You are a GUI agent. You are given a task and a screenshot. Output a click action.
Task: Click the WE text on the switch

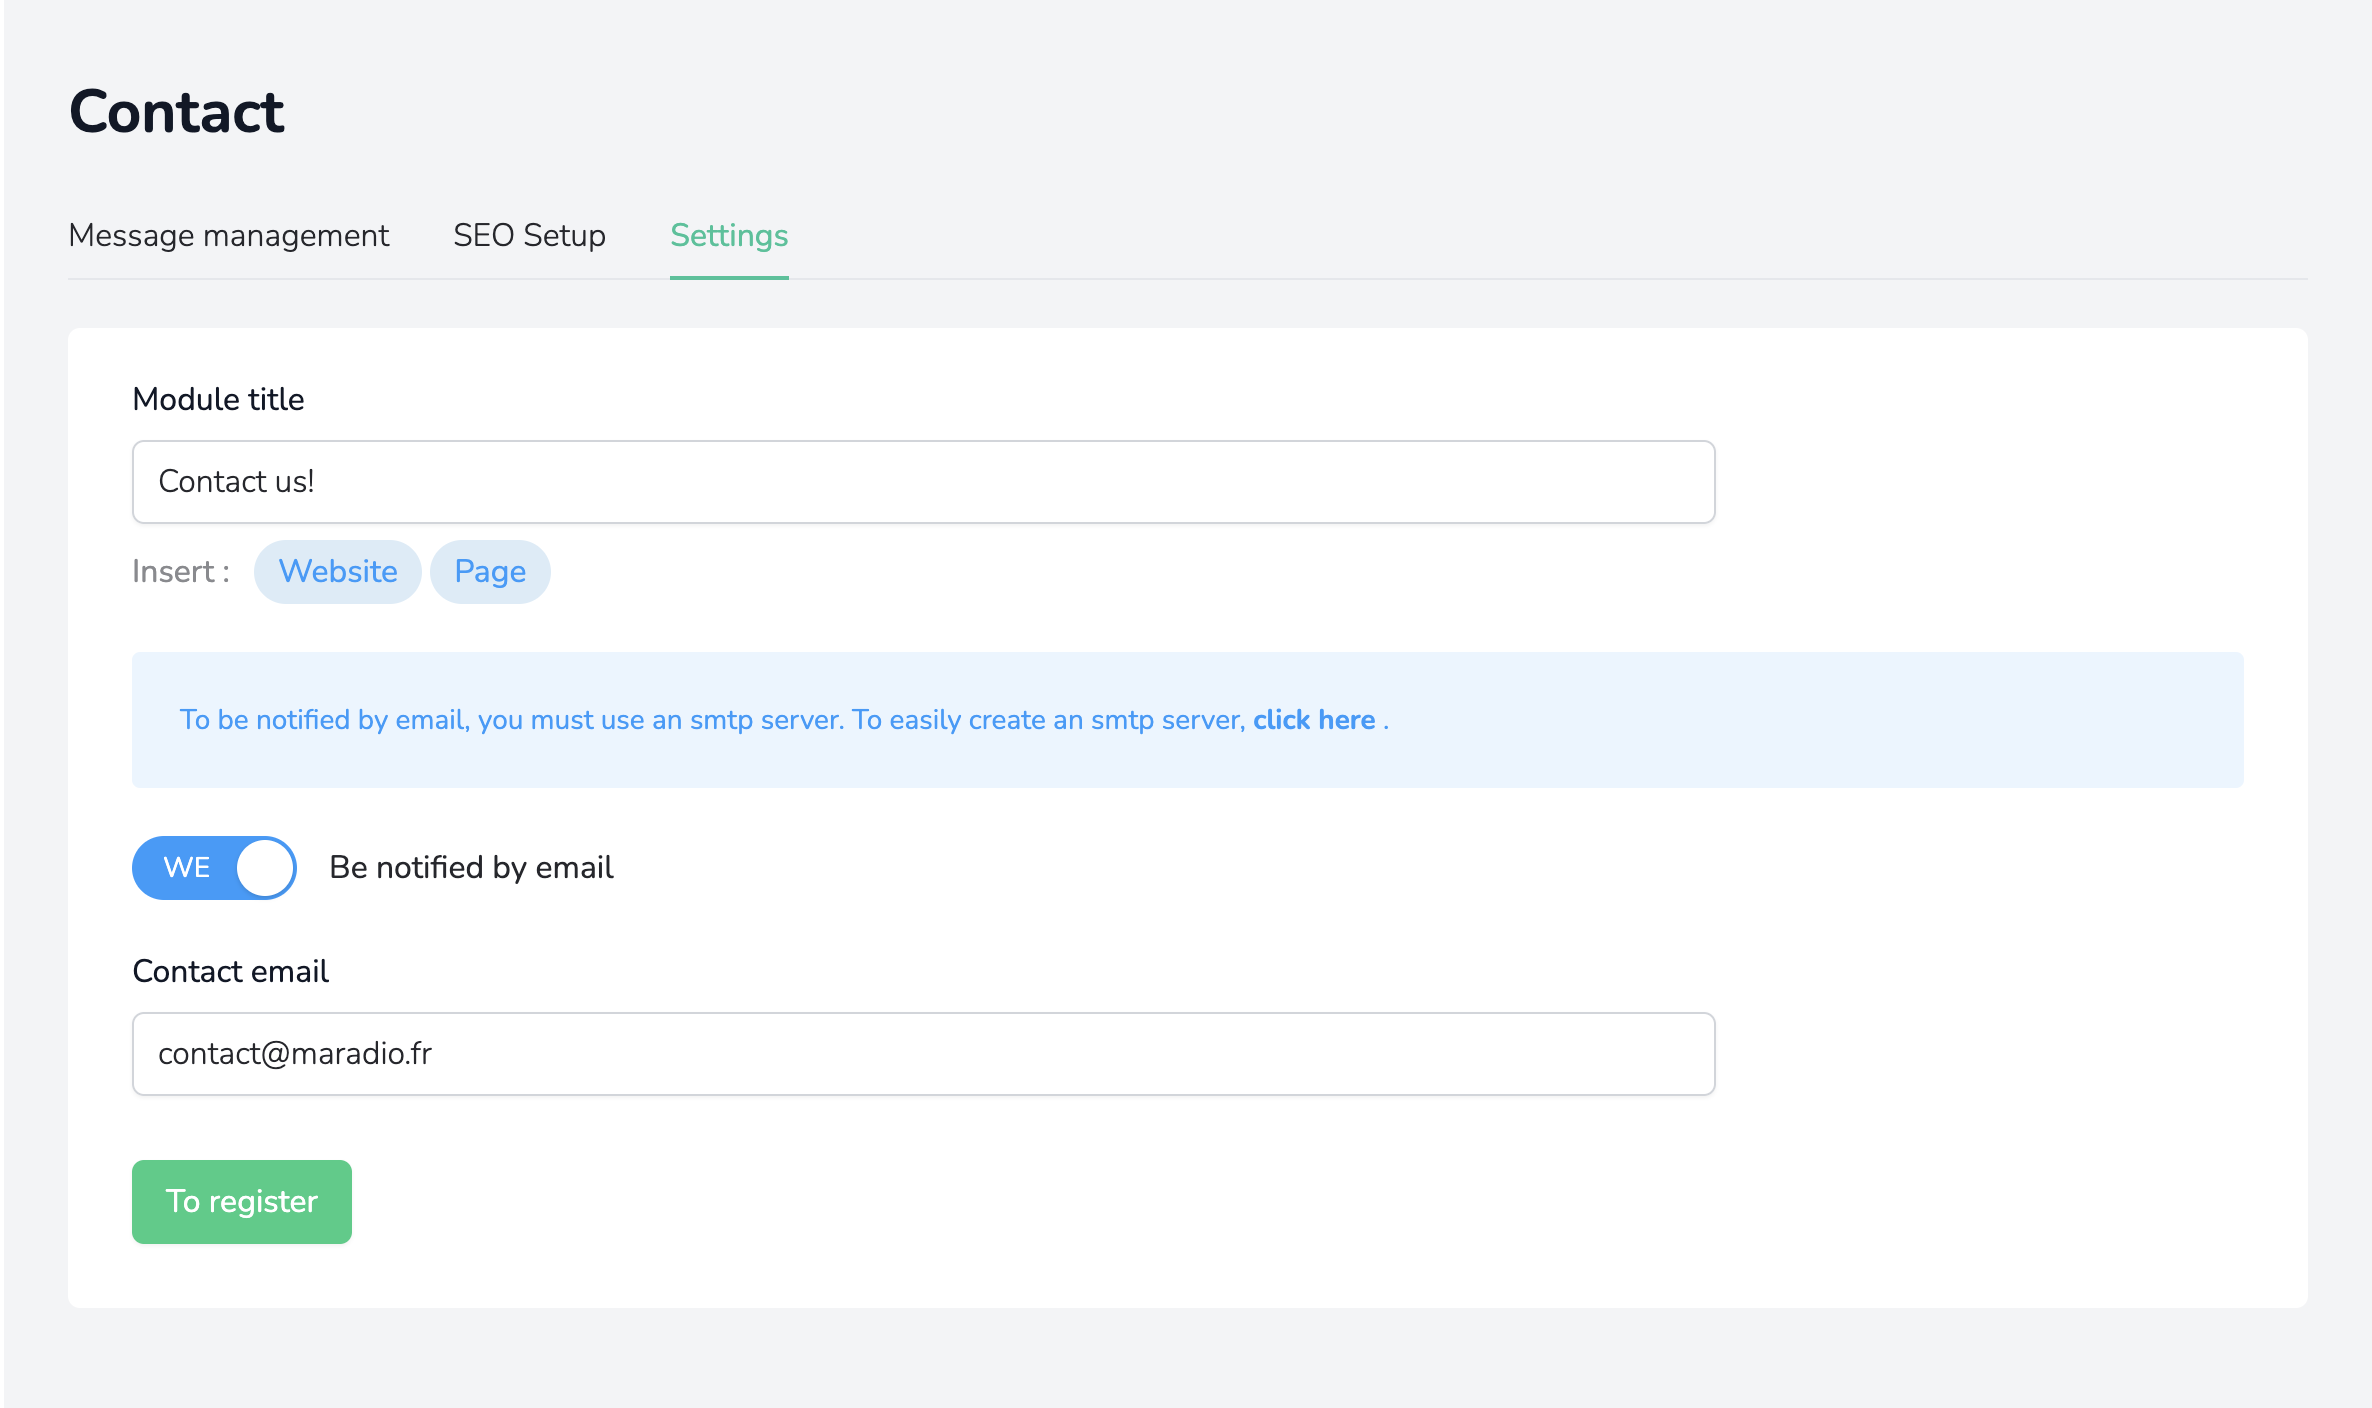(x=187, y=868)
